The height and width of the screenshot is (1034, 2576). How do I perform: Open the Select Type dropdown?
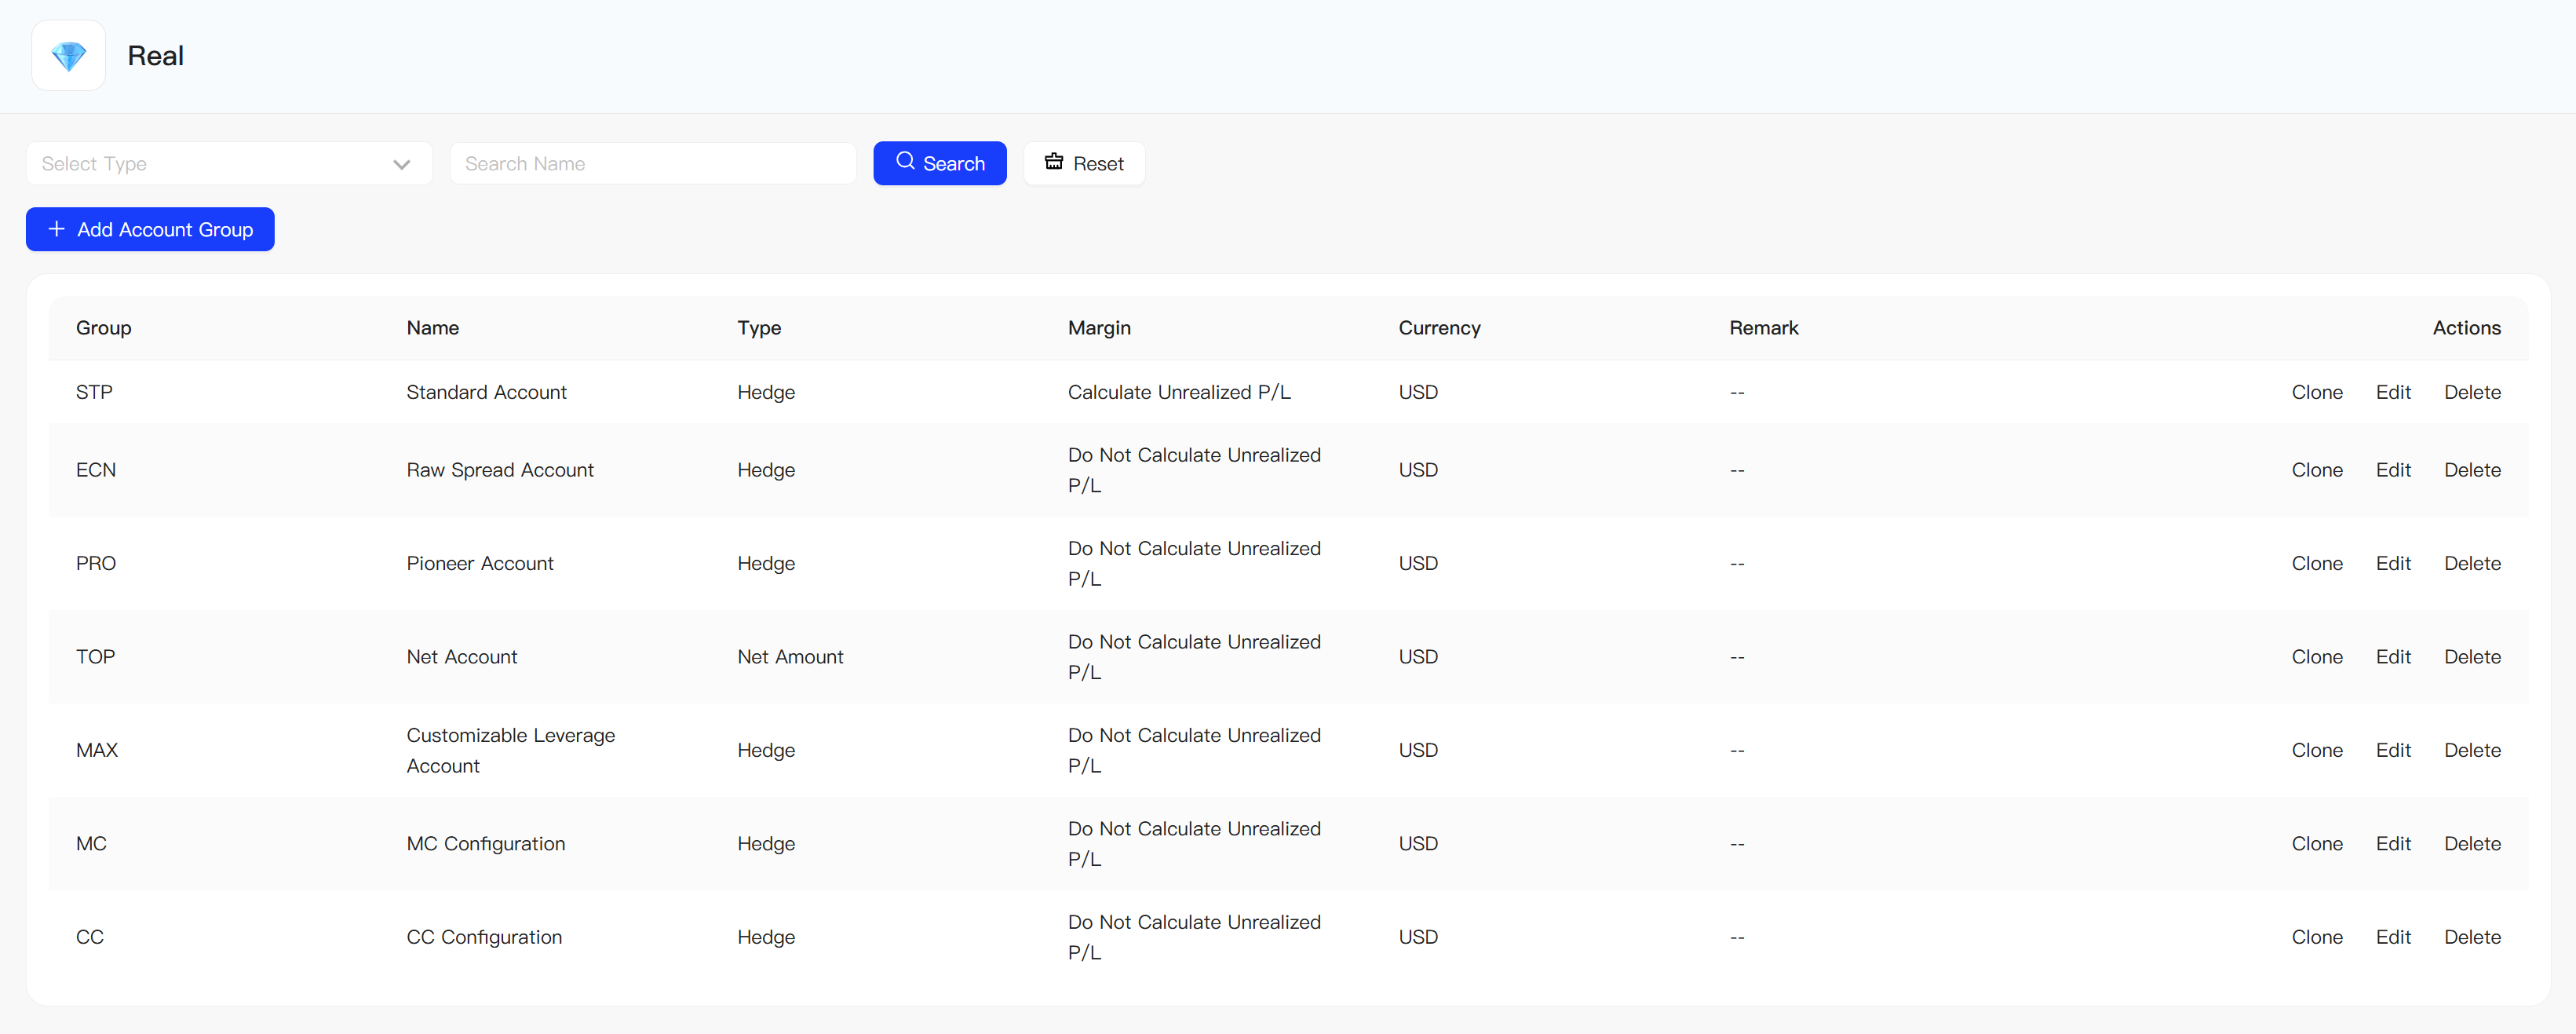coord(229,163)
